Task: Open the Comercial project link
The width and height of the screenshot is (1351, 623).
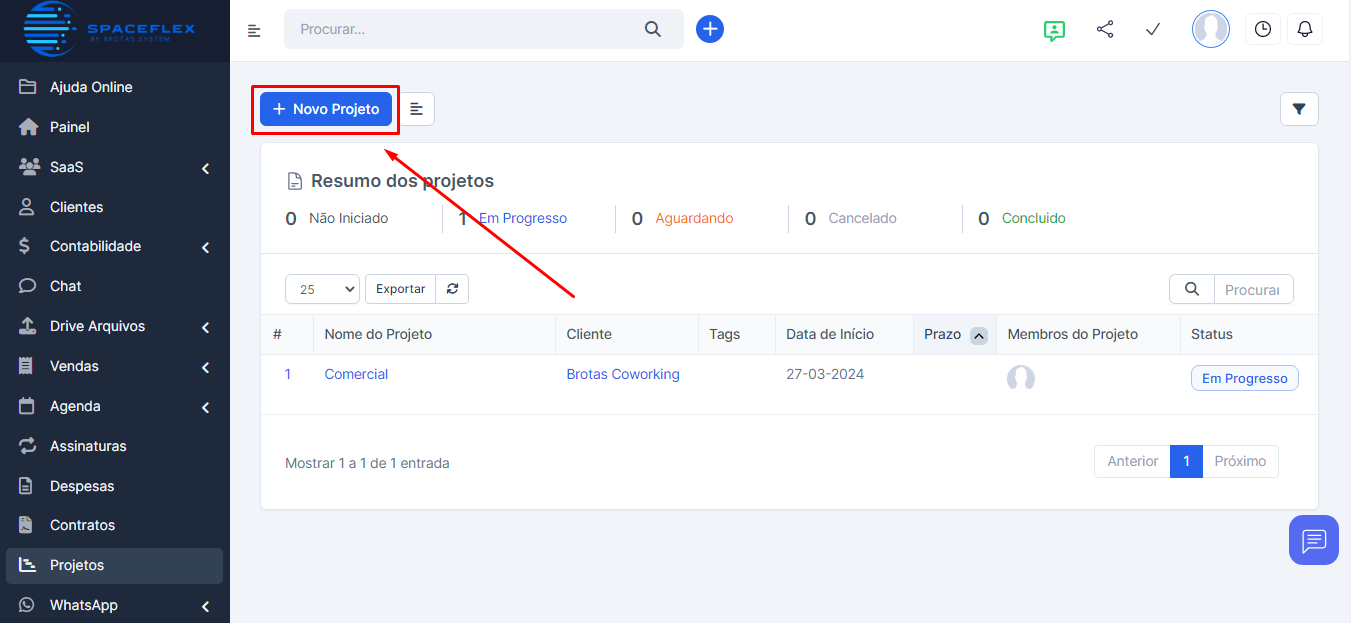Action: [x=356, y=374]
